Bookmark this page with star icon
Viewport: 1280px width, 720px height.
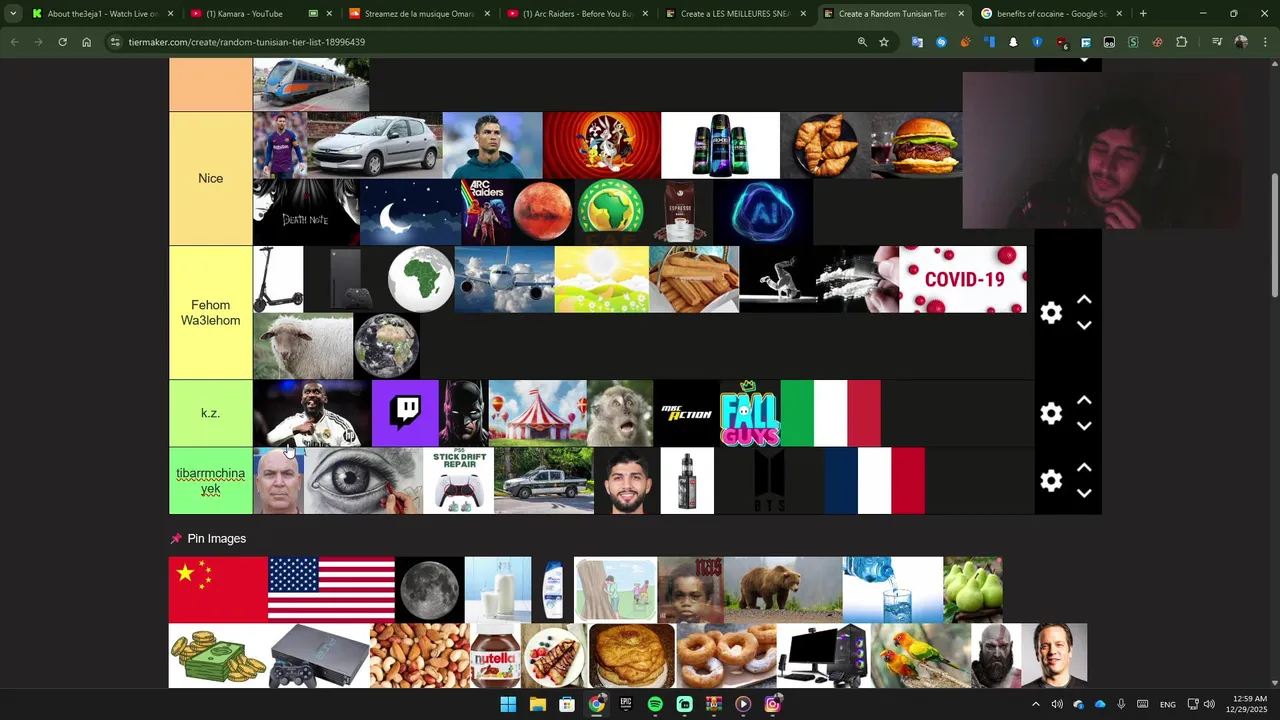[884, 42]
